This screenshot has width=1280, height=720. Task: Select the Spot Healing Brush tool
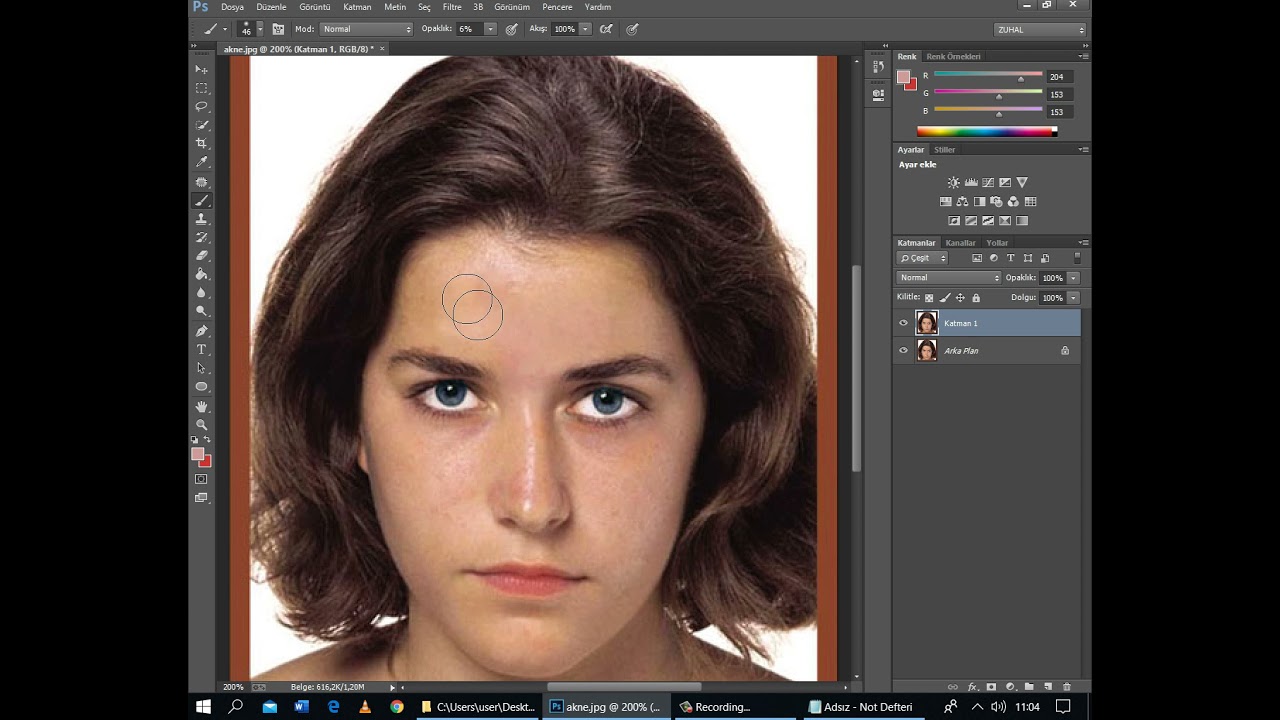[201, 182]
